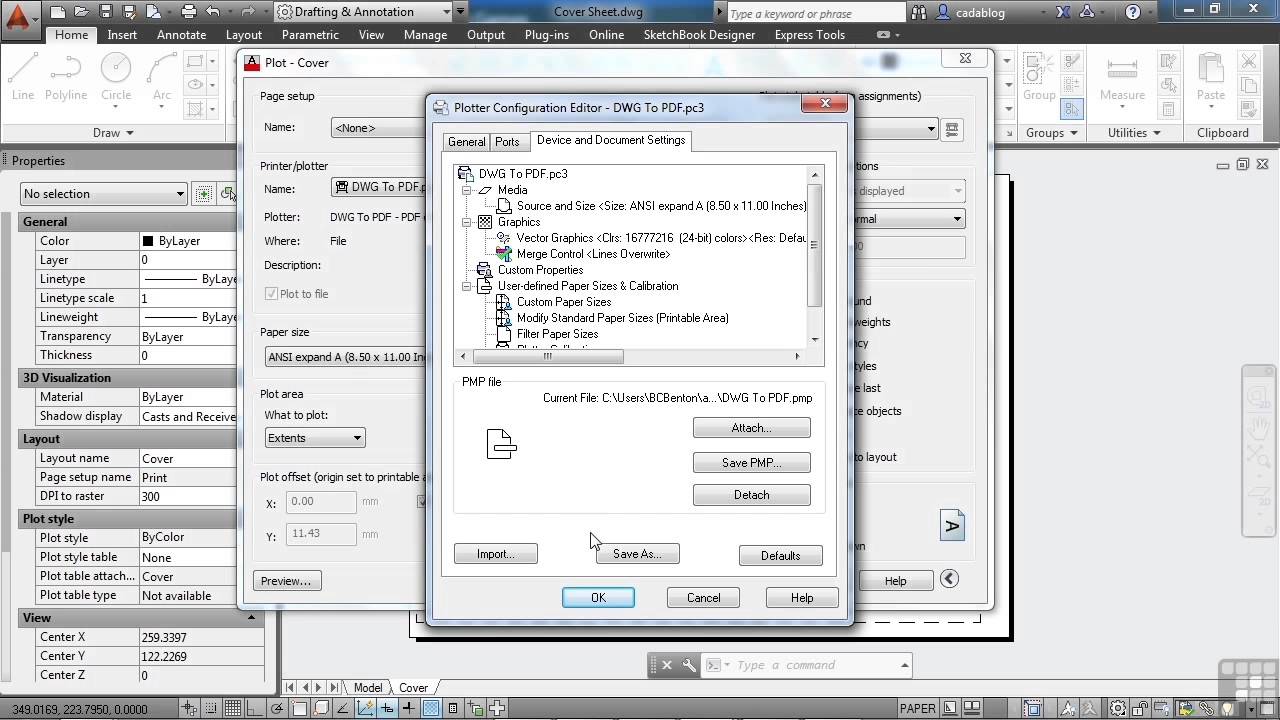Collapse the Media tree node
The height and width of the screenshot is (720, 1280).
click(466, 190)
